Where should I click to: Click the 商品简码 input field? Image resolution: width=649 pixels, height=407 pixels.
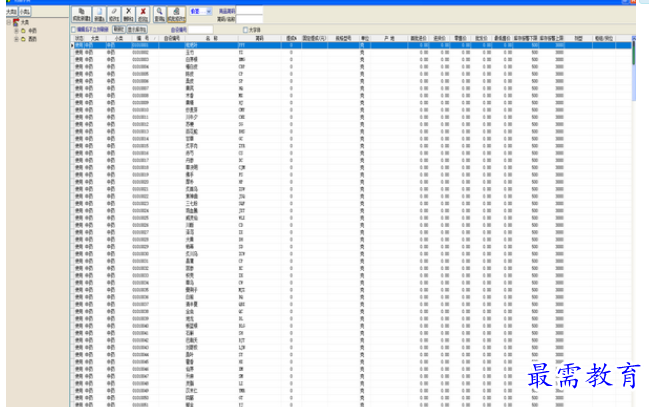pyautogui.click(x=249, y=10)
